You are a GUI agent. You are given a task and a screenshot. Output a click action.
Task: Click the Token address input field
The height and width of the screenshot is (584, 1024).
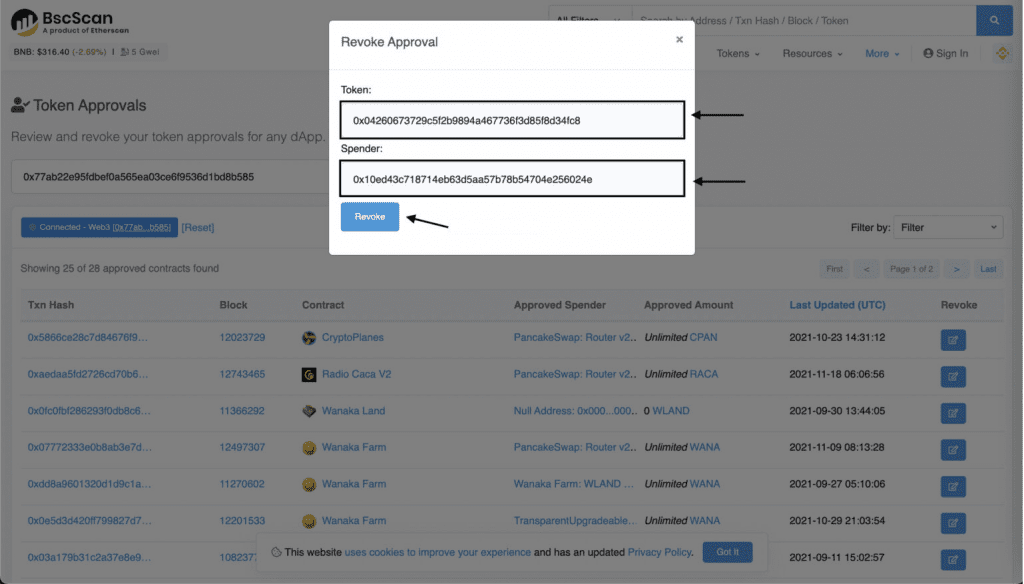pyautogui.click(x=512, y=120)
